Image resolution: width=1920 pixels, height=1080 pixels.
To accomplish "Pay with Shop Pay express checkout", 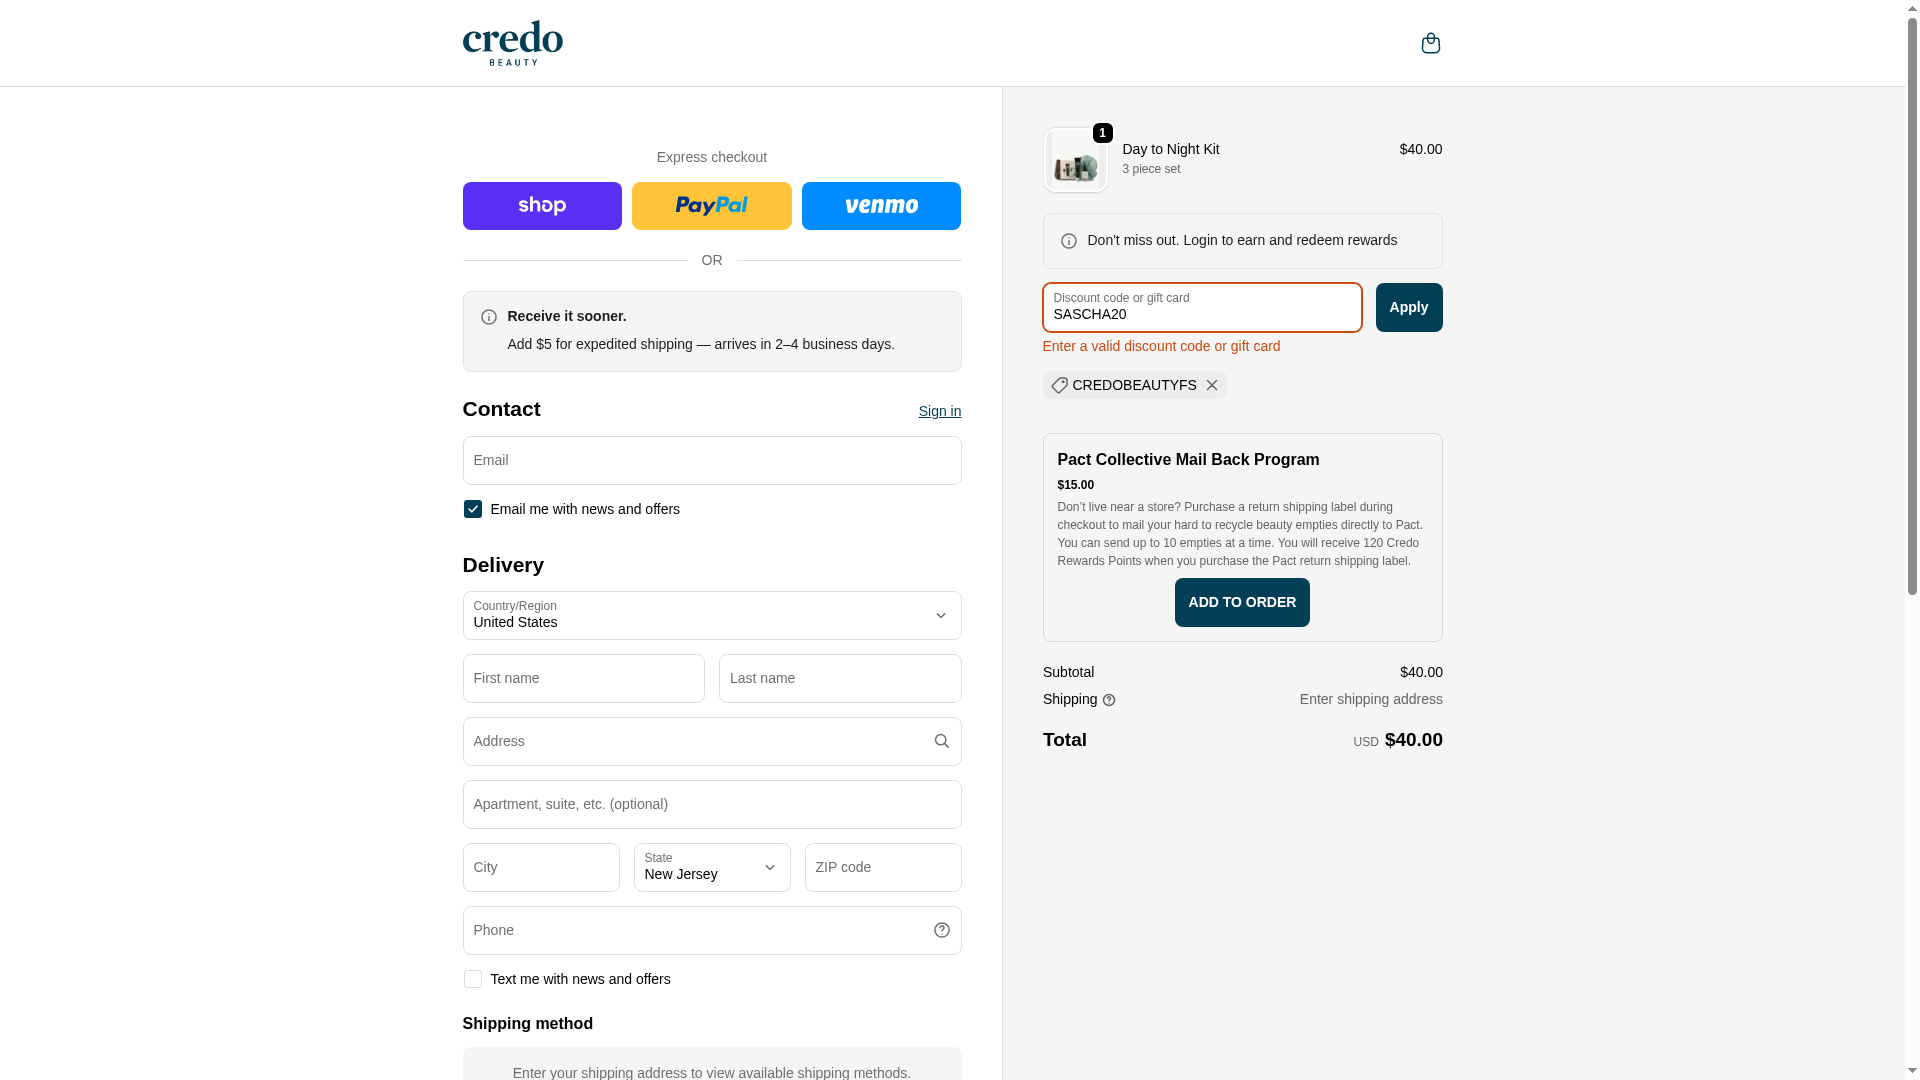I will coord(541,206).
